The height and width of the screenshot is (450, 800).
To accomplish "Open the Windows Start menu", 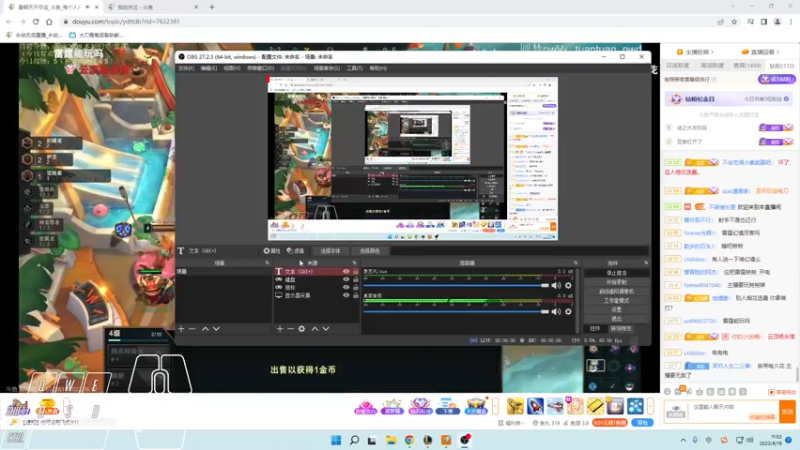I will [x=336, y=440].
